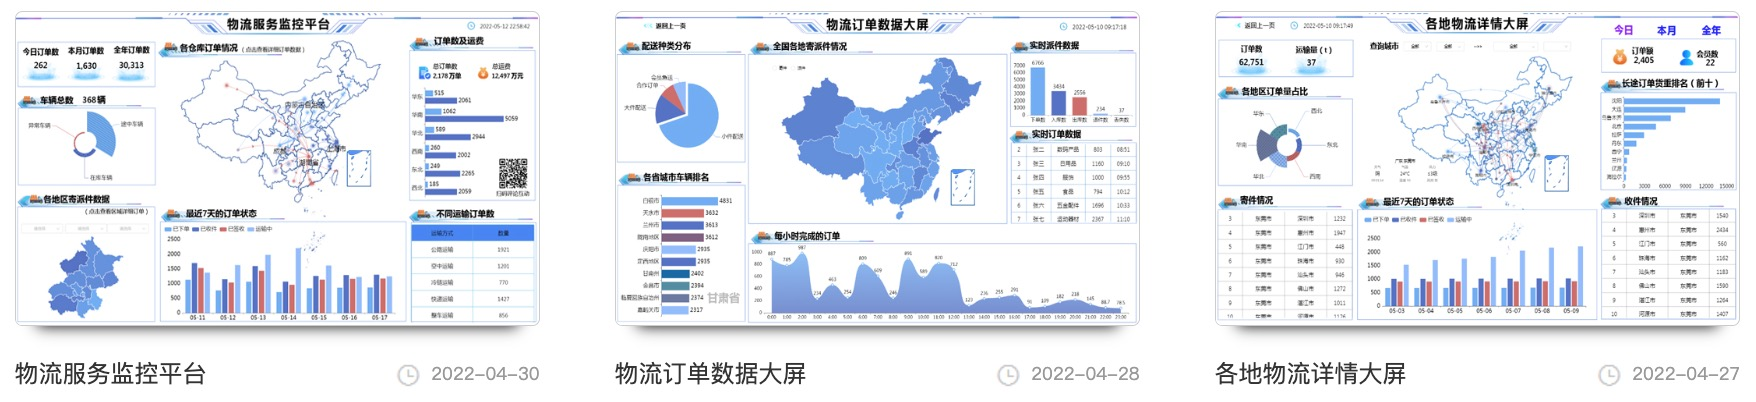Click the clock icon beside 2022-04-28
This screenshot has width=1756, height=402.
point(1008,375)
